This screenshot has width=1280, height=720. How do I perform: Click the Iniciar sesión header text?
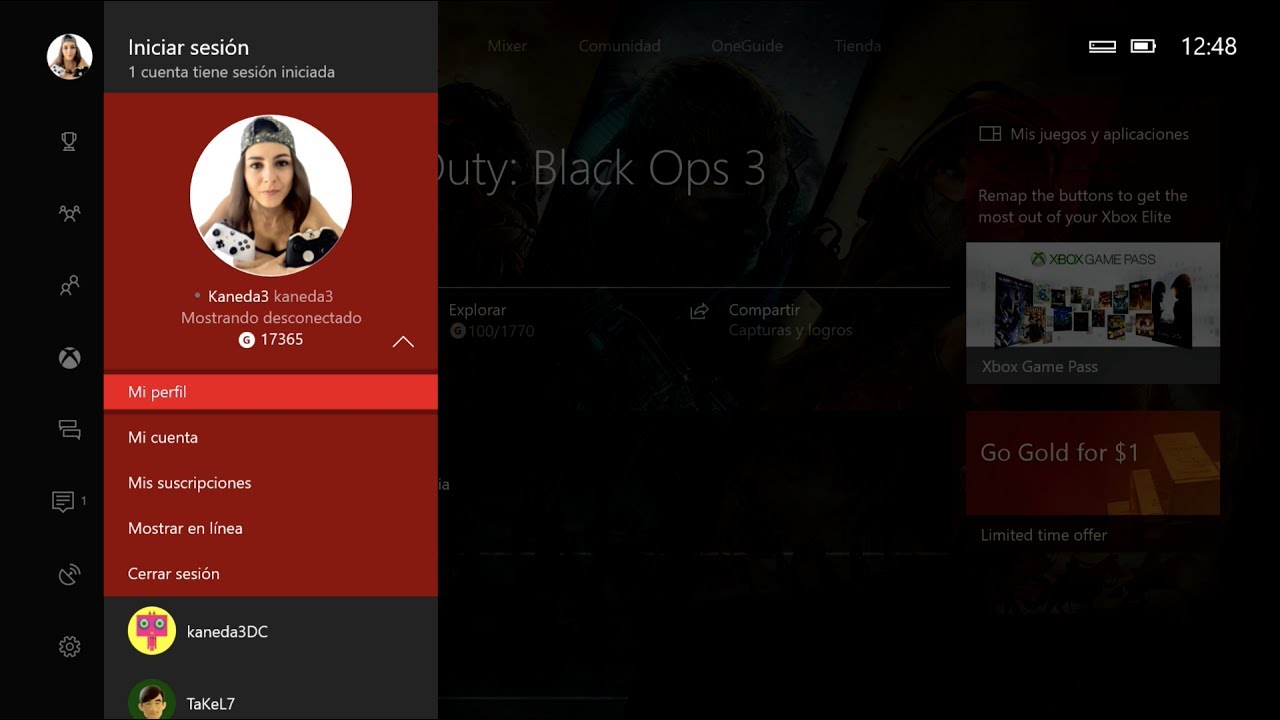click(x=188, y=47)
